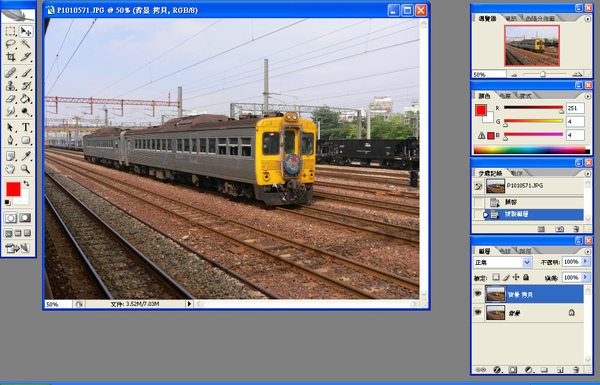The height and width of the screenshot is (385, 600).
Task: Switch to the Styles tab
Action: [x=525, y=96]
